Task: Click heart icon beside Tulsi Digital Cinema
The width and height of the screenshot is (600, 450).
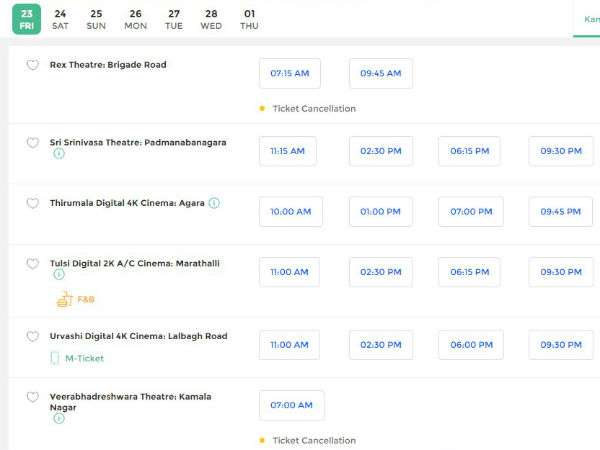Action: tap(32, 264)
